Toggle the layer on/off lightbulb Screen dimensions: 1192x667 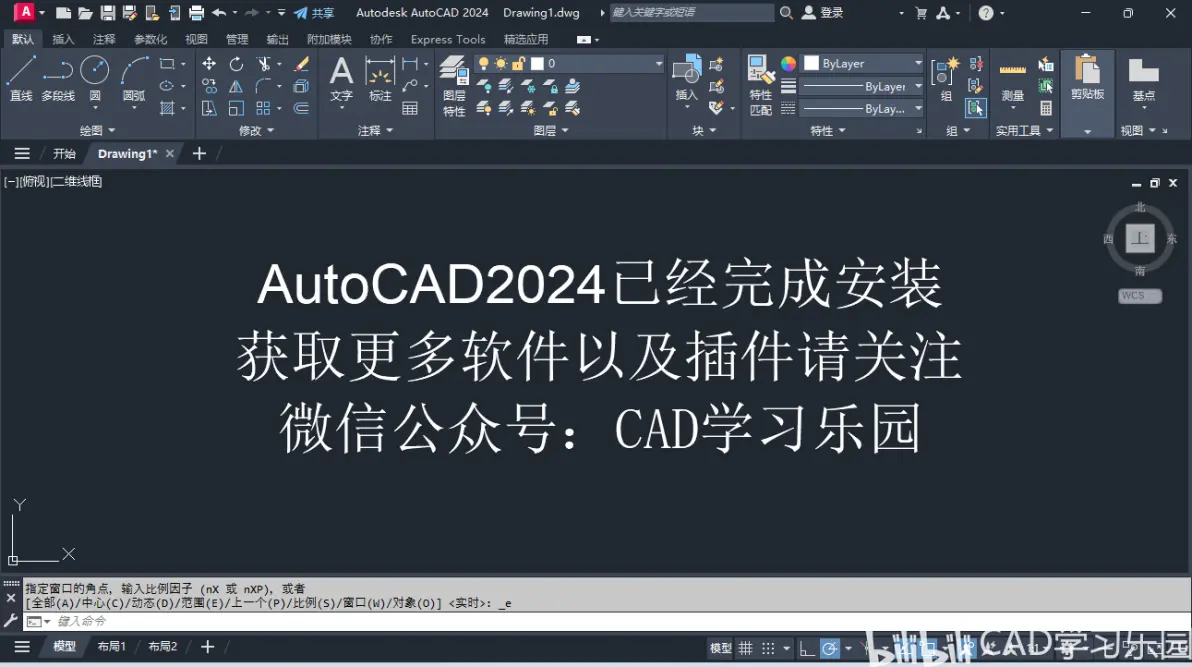click(483, 63)
